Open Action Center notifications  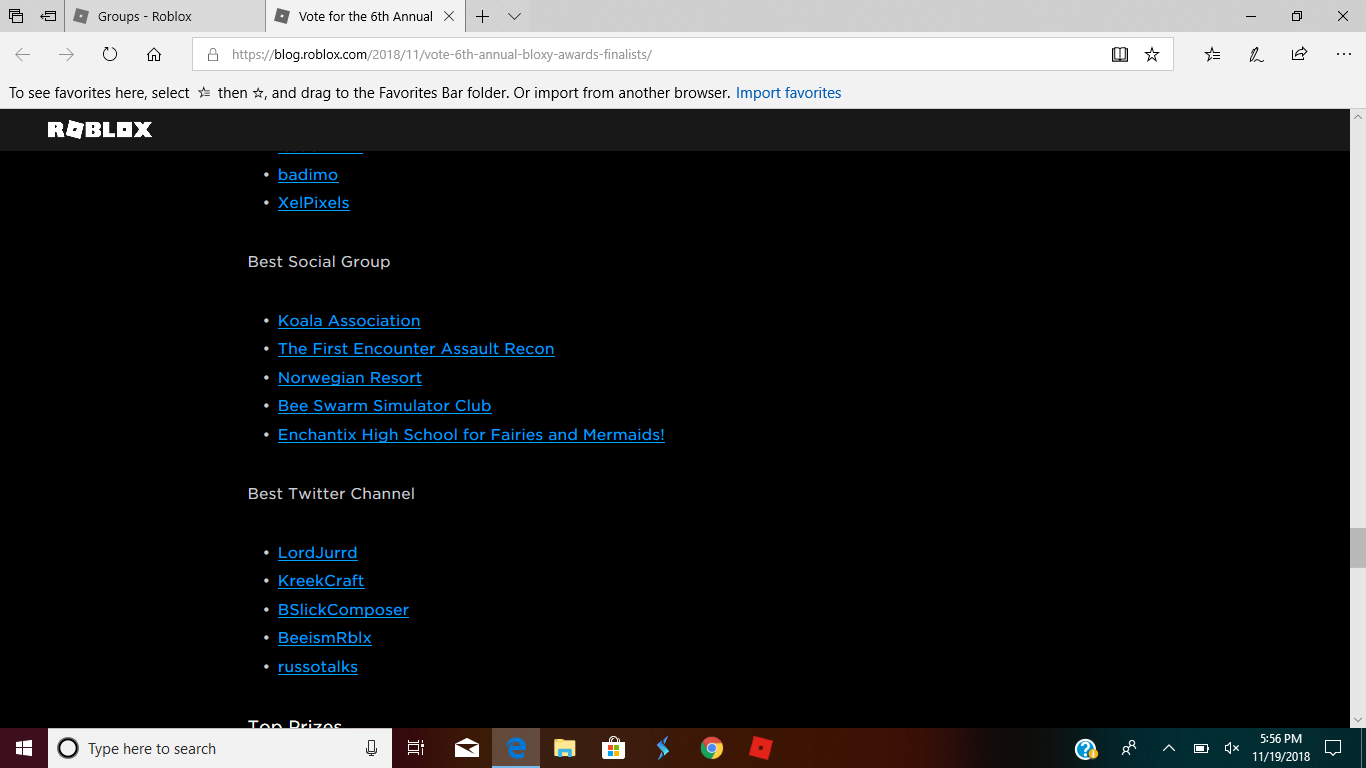(x=1332, y=748)
